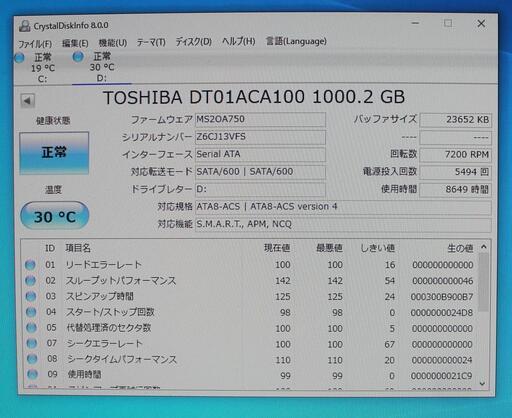Click status icon for シークエラーレート row
Screen dimensions: 512x418
(32, 343)
